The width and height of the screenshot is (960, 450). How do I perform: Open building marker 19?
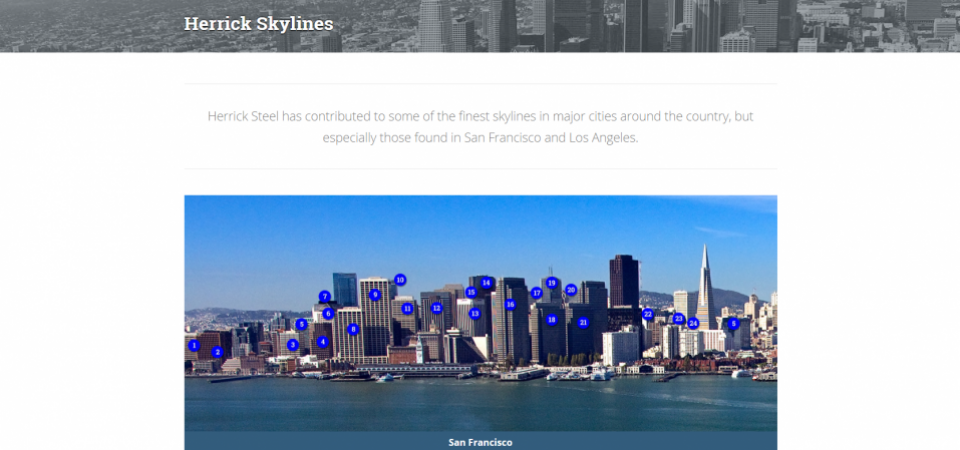(551, 283)
